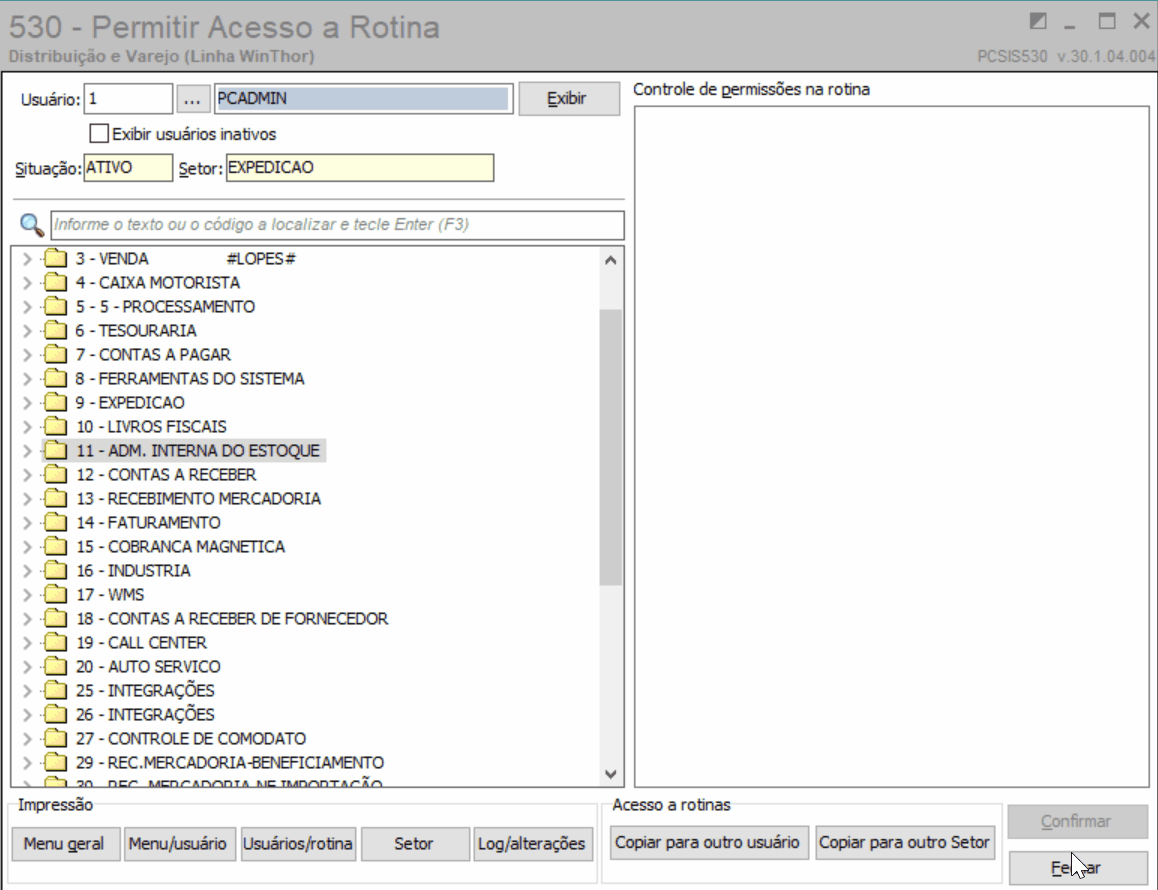Click folder icon of 4 - CAIXA MOTORISTA
Image resolution: width=1158 pixels, height=890 pixels.
55,283
